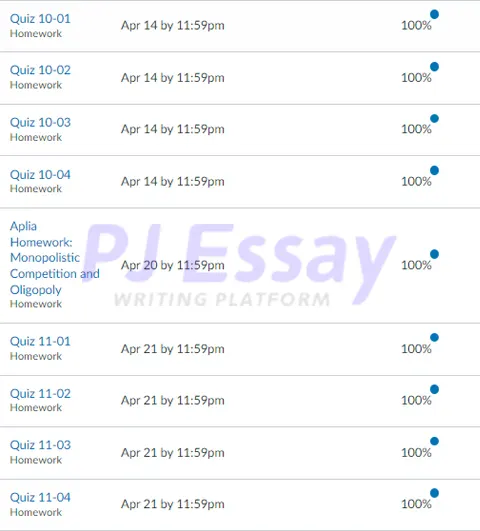Click the blue unread dot for Quiz 11-02
Image resolution: width=480 pixels, height=531 pixels.
[435, 389]
